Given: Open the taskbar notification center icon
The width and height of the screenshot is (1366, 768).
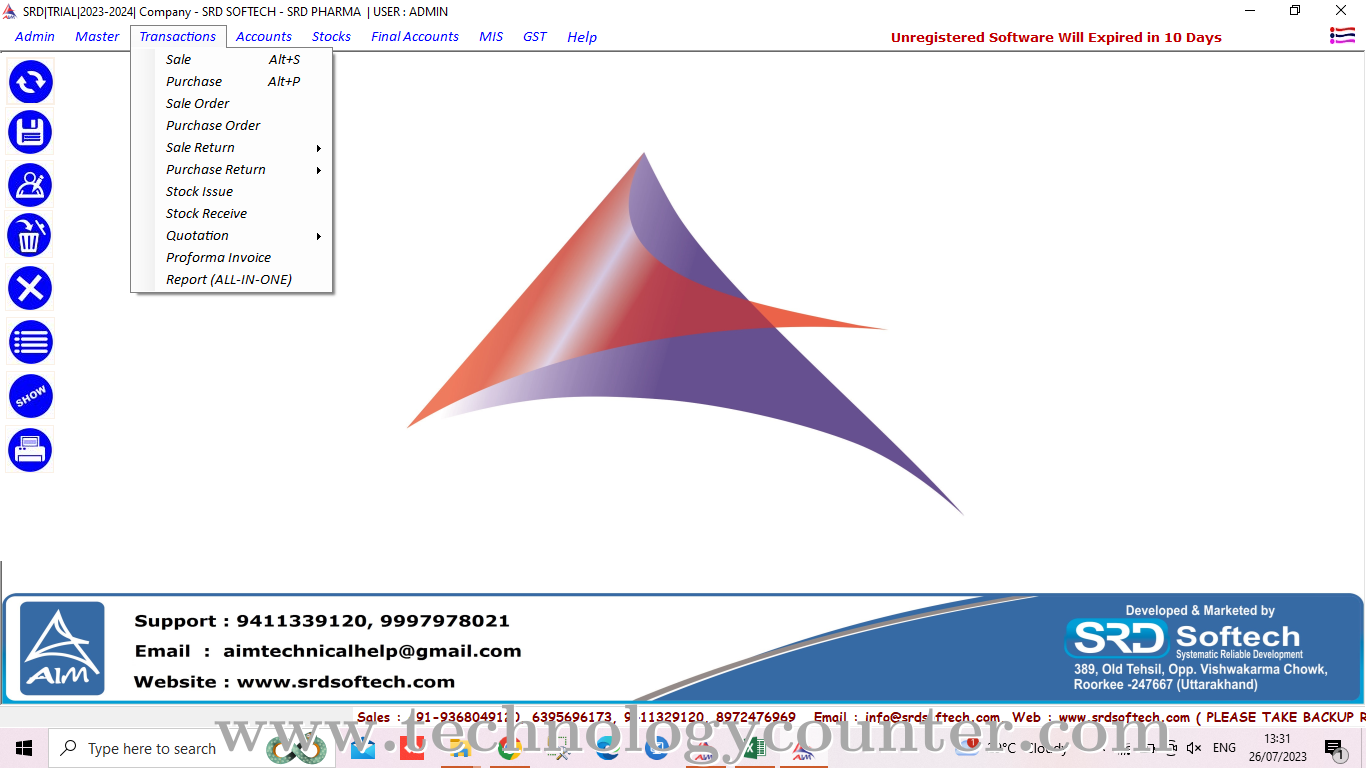Looking at the screenshot, I should pyautogui.click(x=1334, y=748).
